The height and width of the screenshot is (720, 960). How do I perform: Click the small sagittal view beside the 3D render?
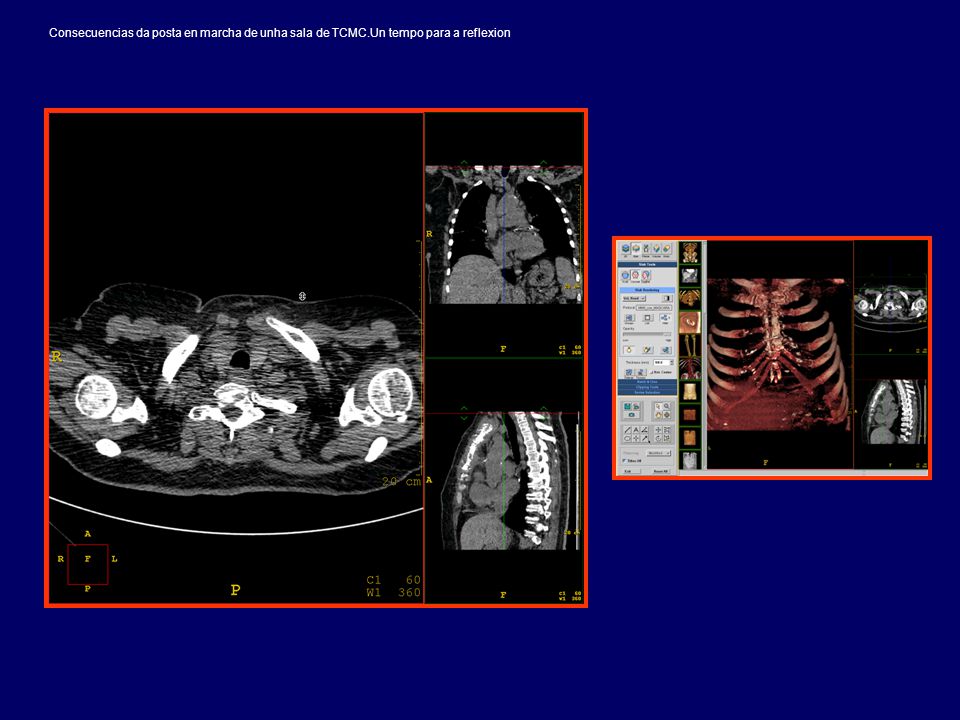coord(895,411)
